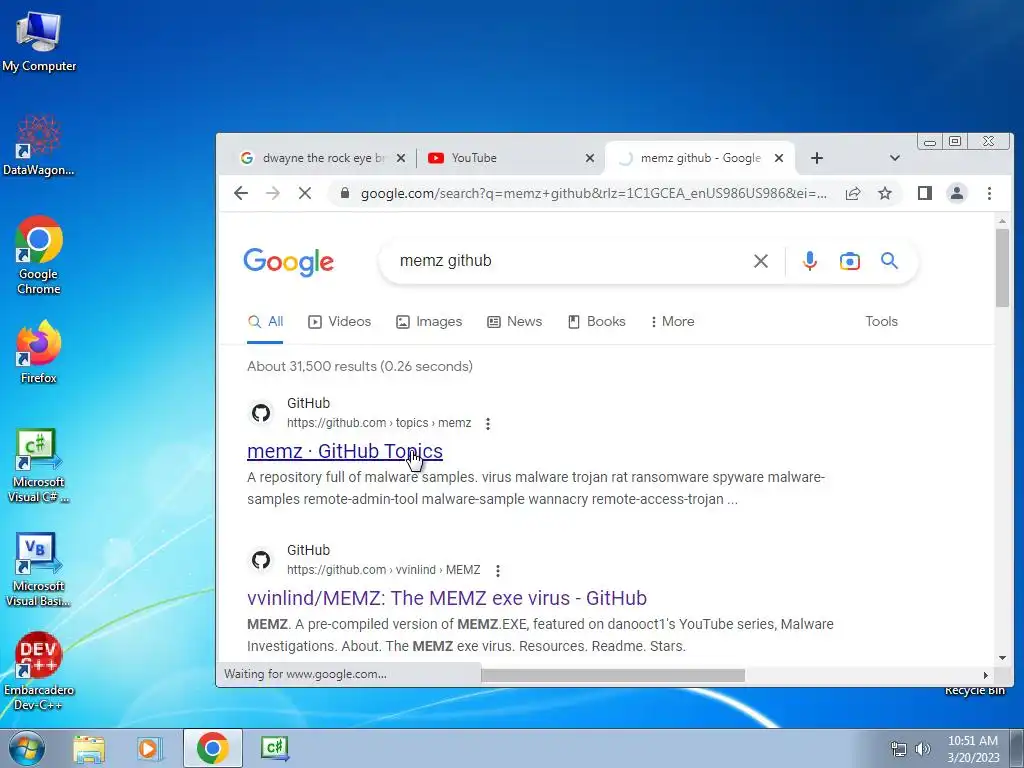Show News search results
This screenshot has height=768, width=1024.
(x=515, y=321)
